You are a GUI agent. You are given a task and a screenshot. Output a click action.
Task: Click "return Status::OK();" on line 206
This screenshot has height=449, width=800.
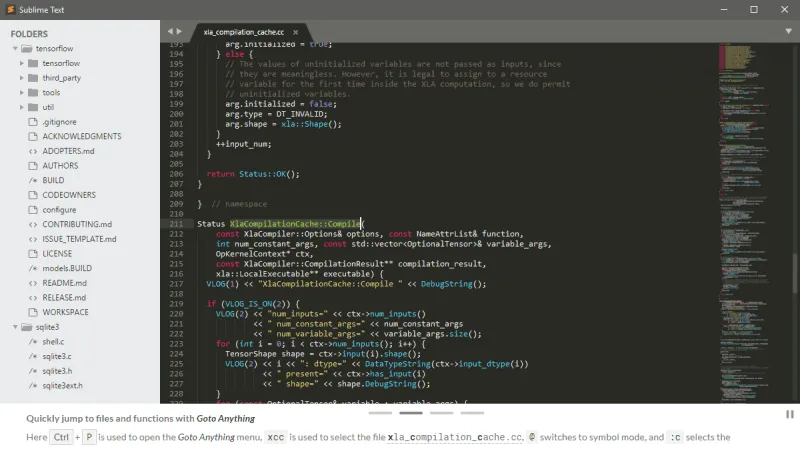click(253, 174)
